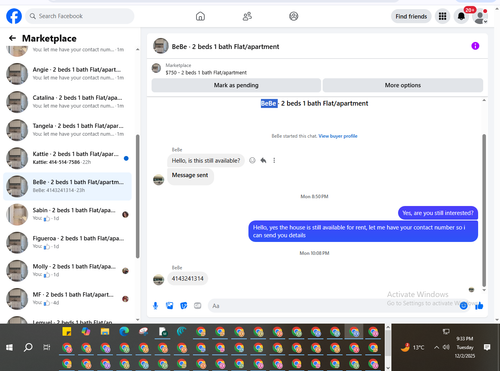Open Sabin's conversation
The width and height of the screenshot is (500, 371).
[67, 214]
